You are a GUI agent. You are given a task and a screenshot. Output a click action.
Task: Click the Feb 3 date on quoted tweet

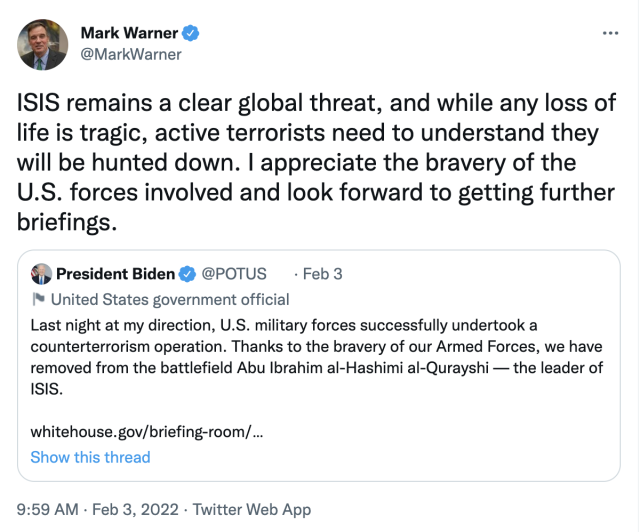[322, 274]
